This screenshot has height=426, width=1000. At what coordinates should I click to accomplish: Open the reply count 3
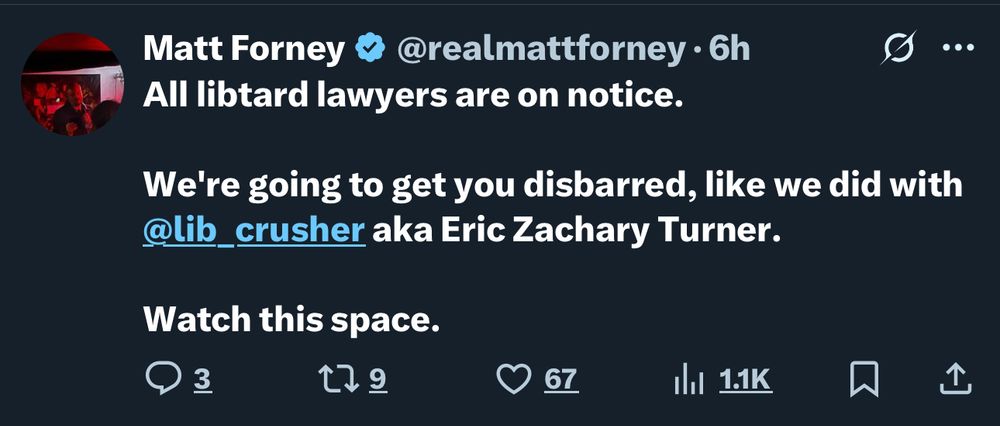[202, 380]
